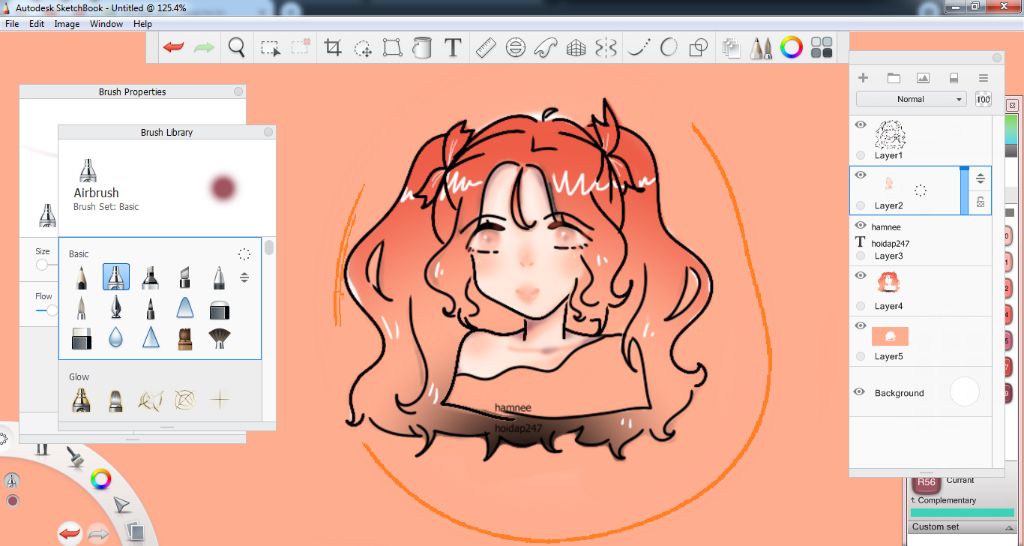Viewport: 1024px width, 546px height.
Task: Click the Brush Library scrollbar
Action: coord(269,248)
